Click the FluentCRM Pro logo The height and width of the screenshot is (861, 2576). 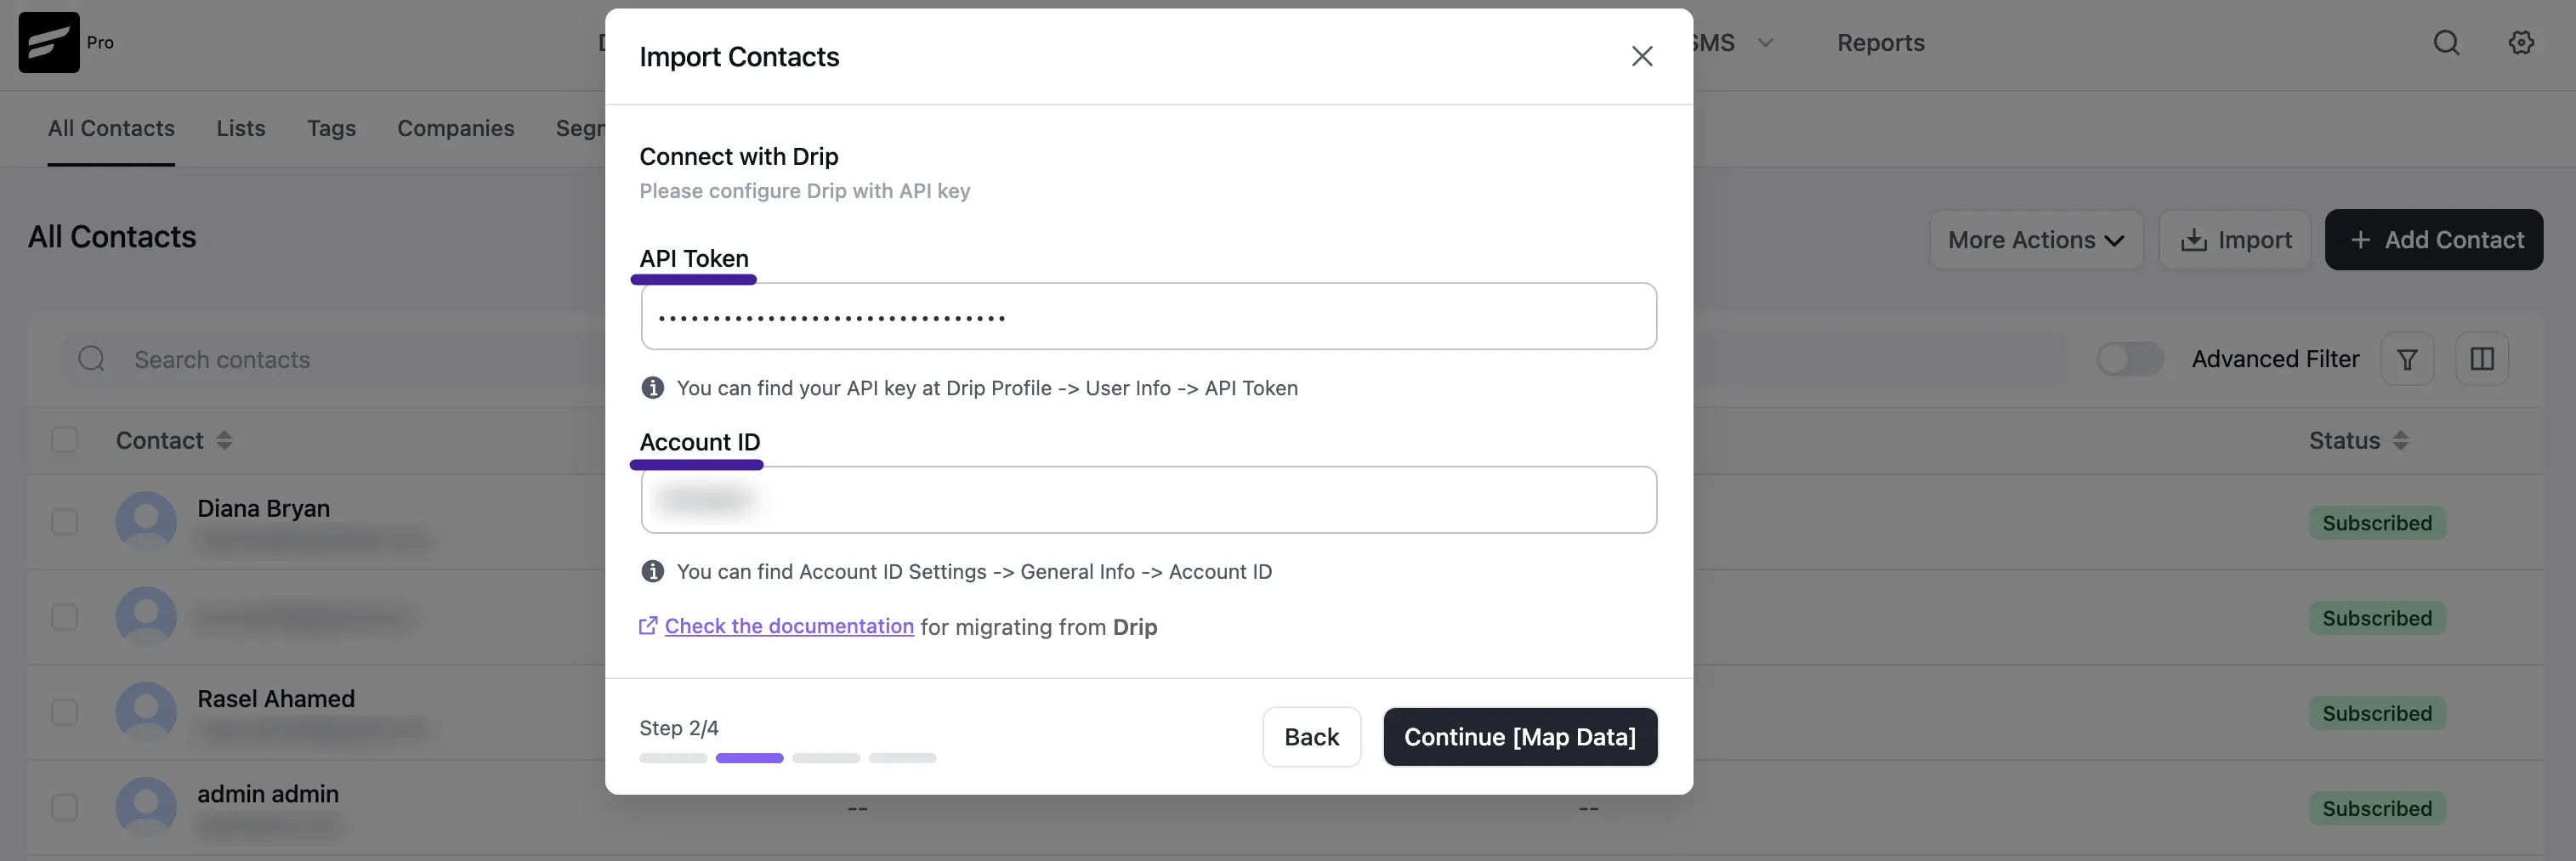click(x=49, y=42)
